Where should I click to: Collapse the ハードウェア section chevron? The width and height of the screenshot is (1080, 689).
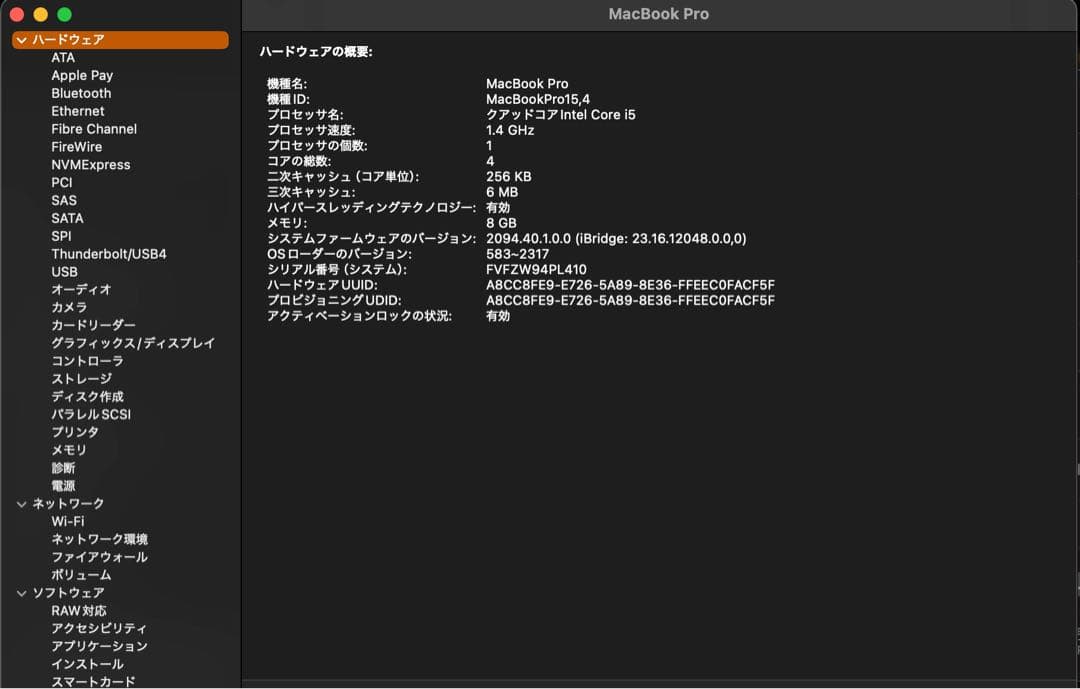(21, 40)
